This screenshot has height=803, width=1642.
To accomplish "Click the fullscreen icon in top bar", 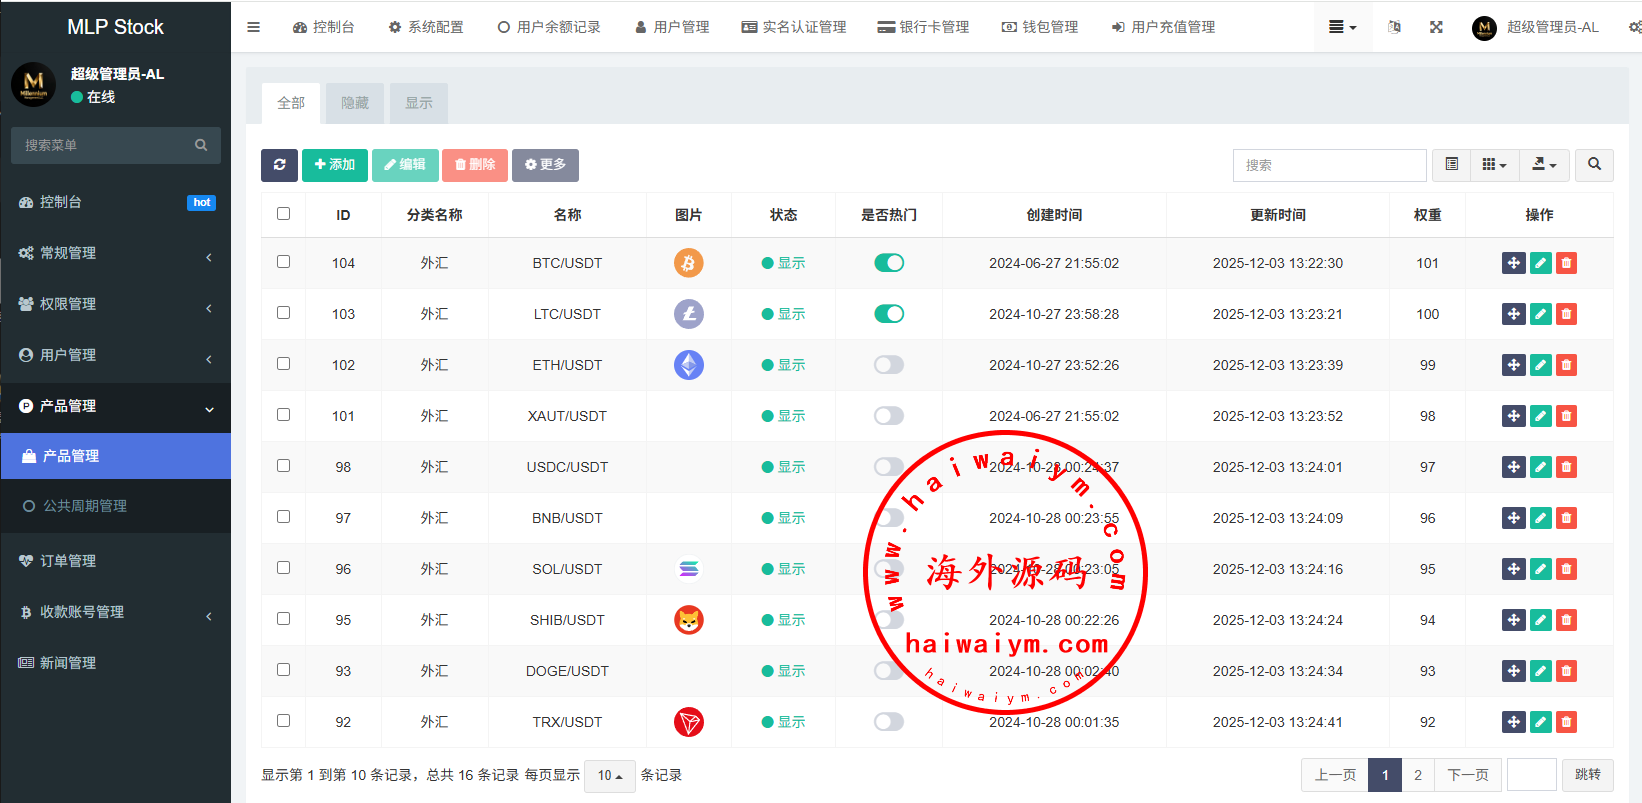I will coord(1436,27).
